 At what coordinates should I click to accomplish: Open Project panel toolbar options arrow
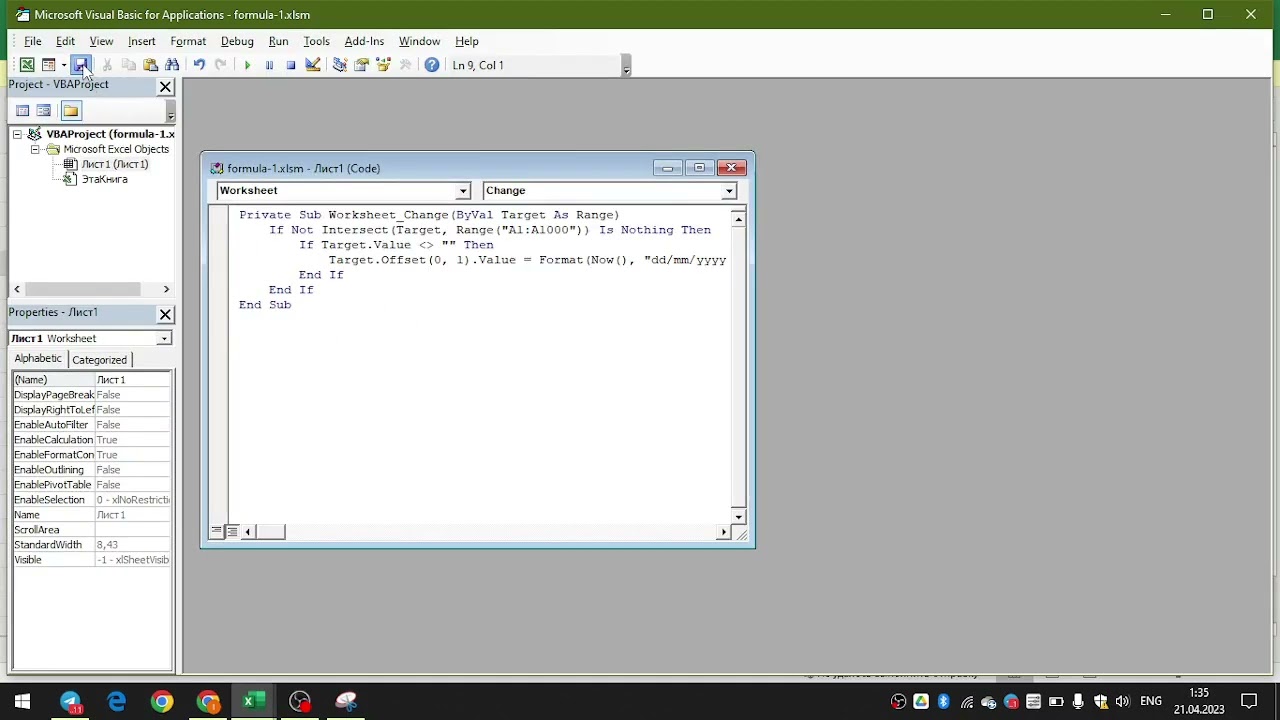click(x=170, y=112)
